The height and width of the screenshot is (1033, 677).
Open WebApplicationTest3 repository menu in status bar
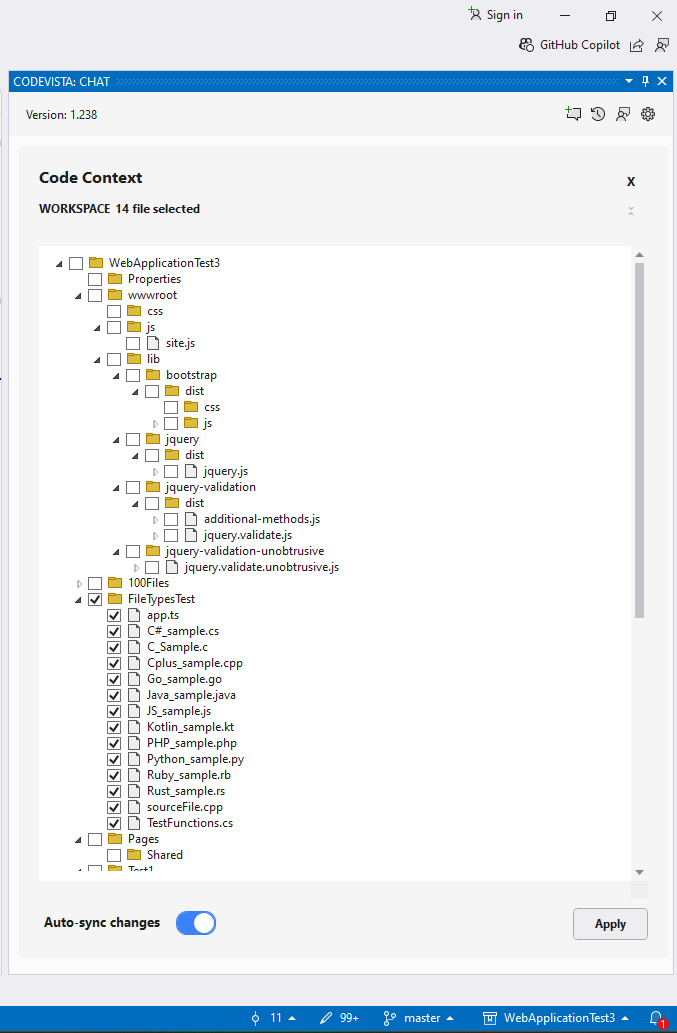[x=556, y=1018]
